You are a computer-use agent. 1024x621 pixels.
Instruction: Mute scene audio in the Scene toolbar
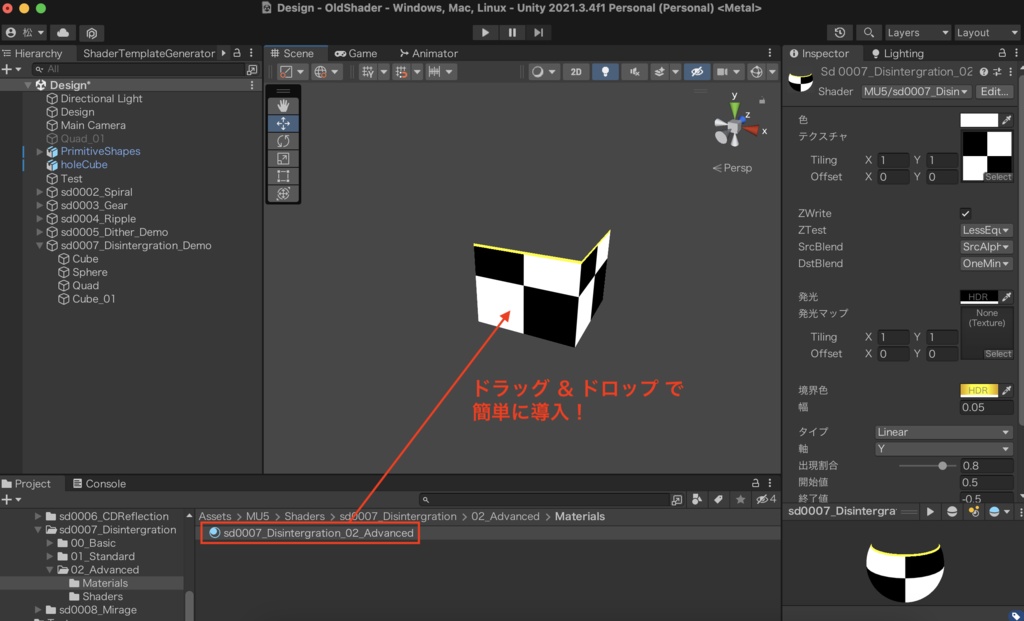pyautogui.click(x=634, y=71)
